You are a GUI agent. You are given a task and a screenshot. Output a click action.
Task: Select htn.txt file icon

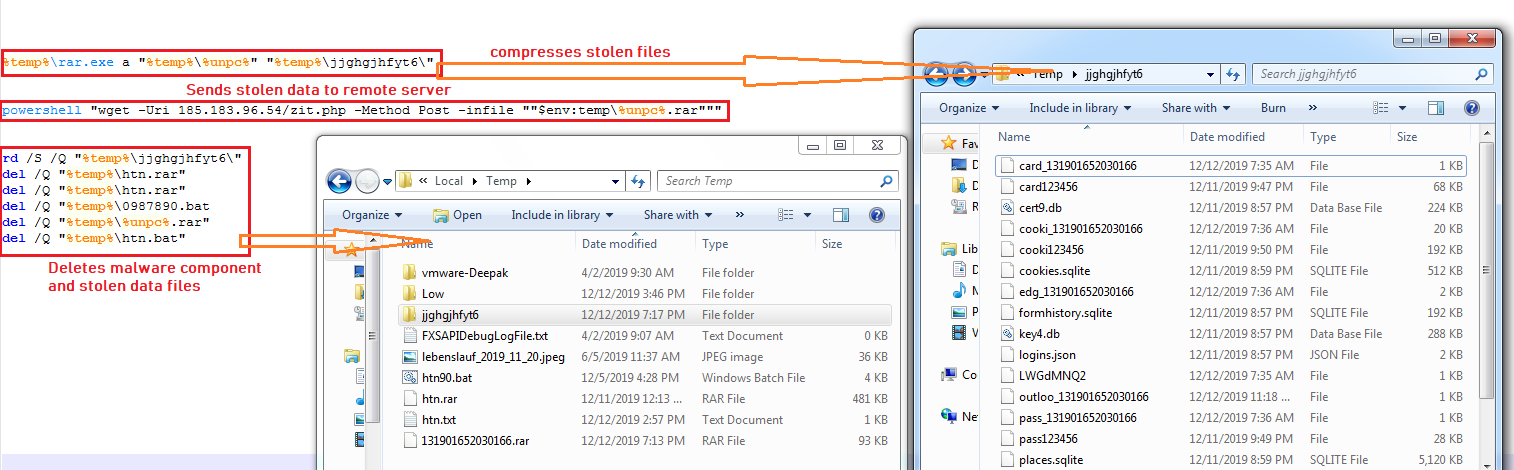409,420
